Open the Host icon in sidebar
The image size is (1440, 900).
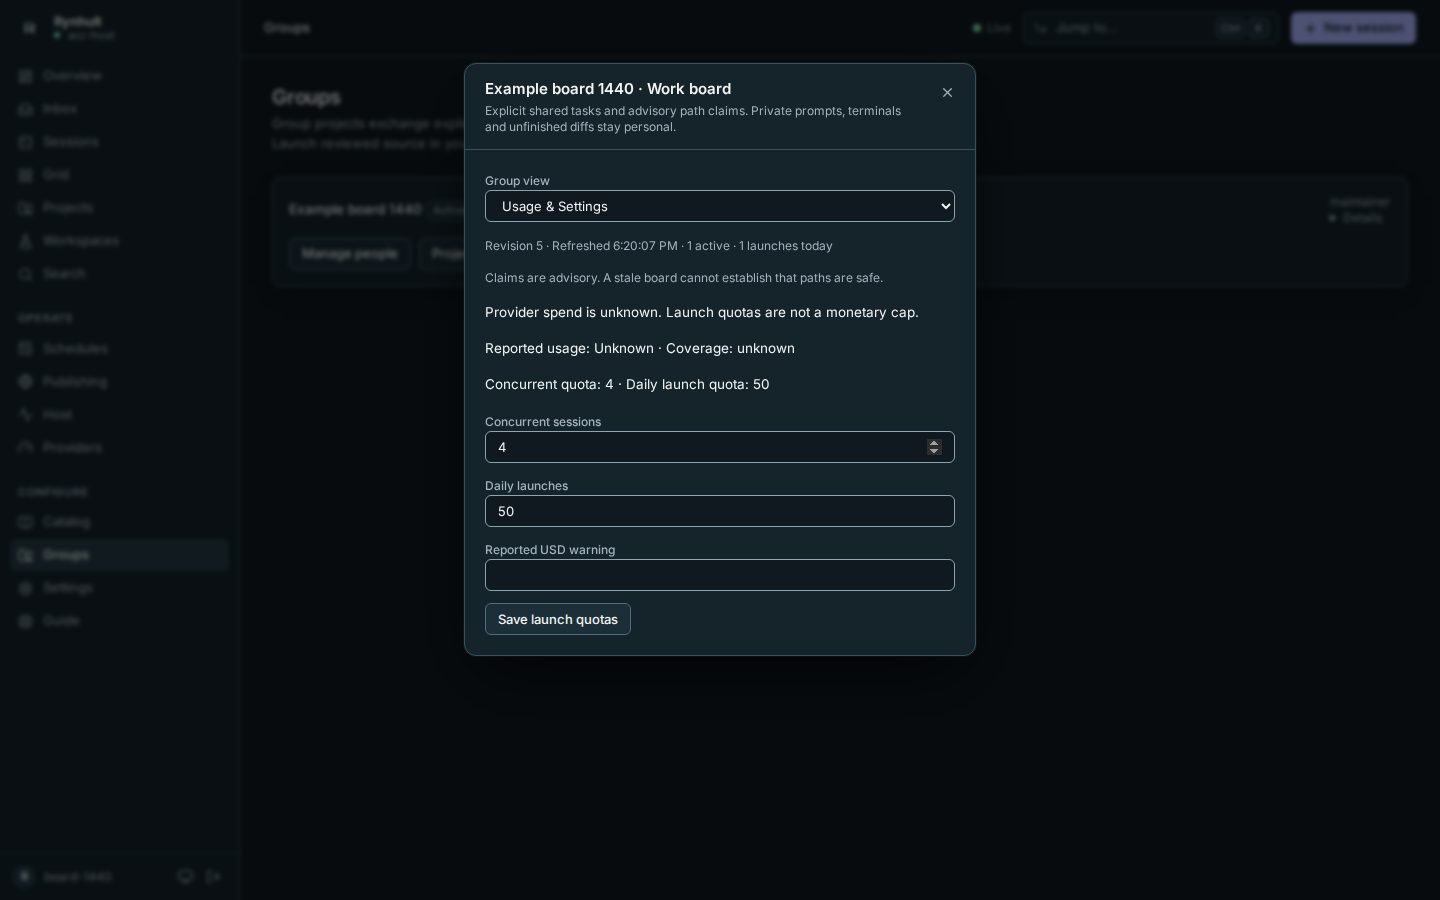pyautogui.click(x=26, y=415)
